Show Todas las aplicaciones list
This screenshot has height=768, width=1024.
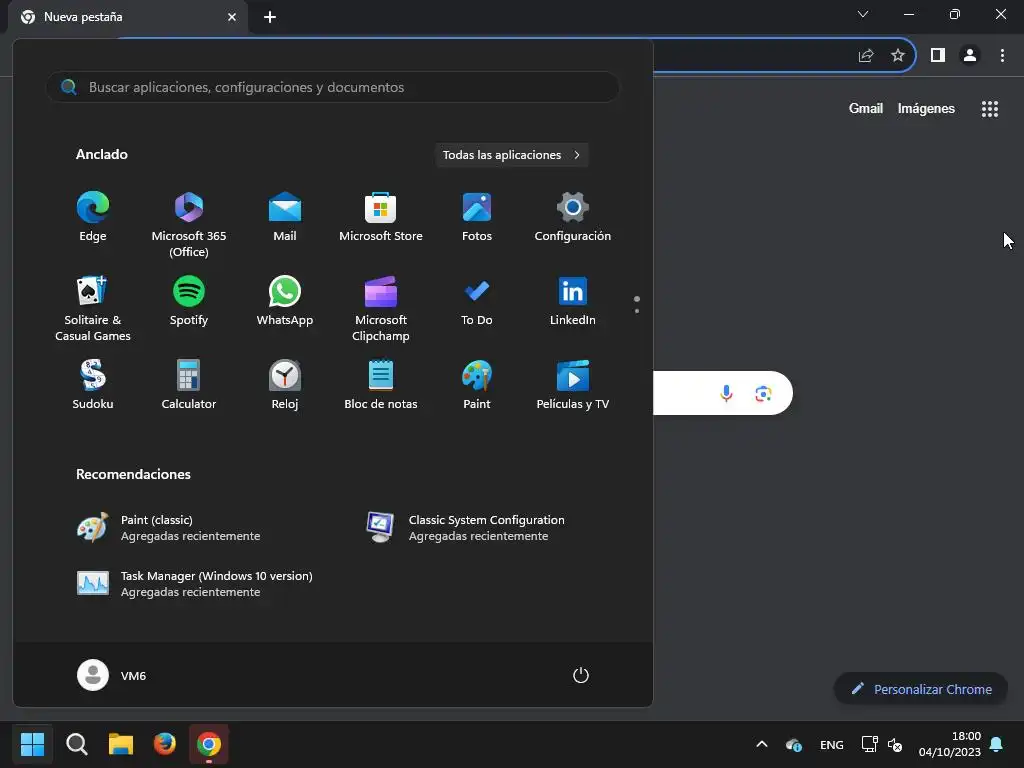pyautogui.click(x=512, y=155)
